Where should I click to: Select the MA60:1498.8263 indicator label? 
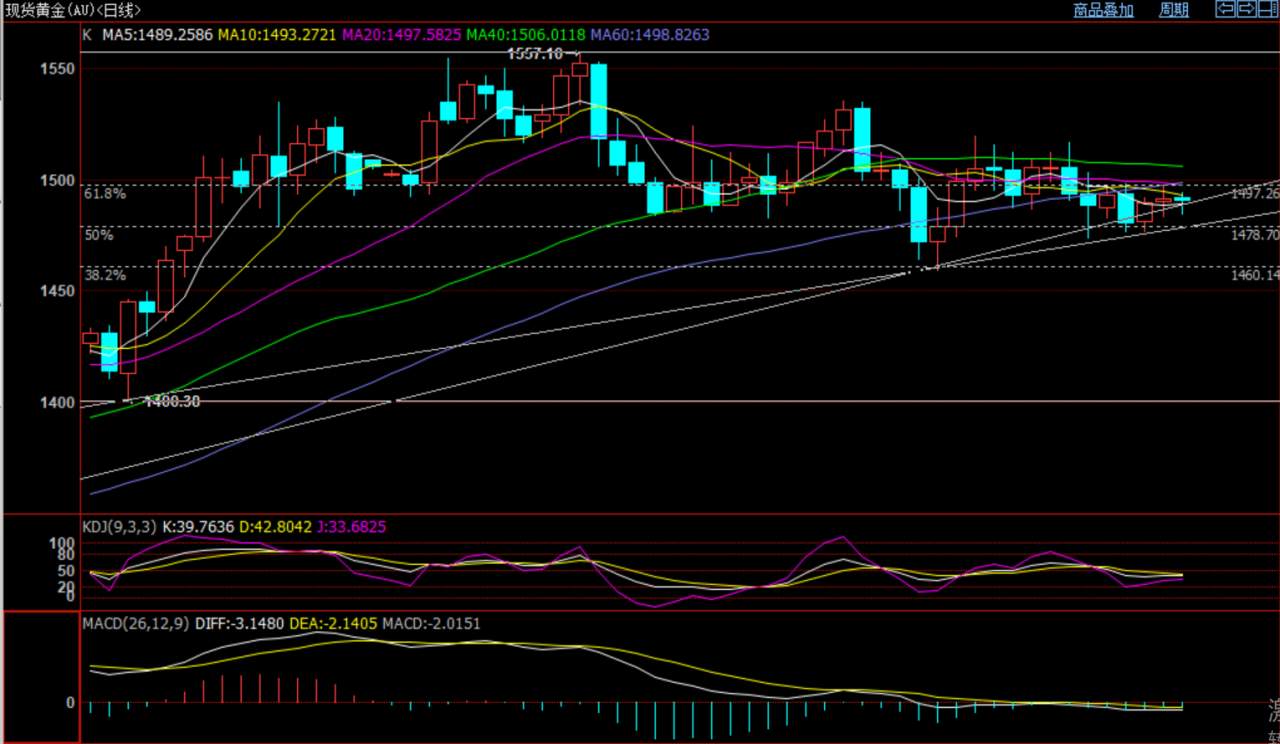coord(650,34)
